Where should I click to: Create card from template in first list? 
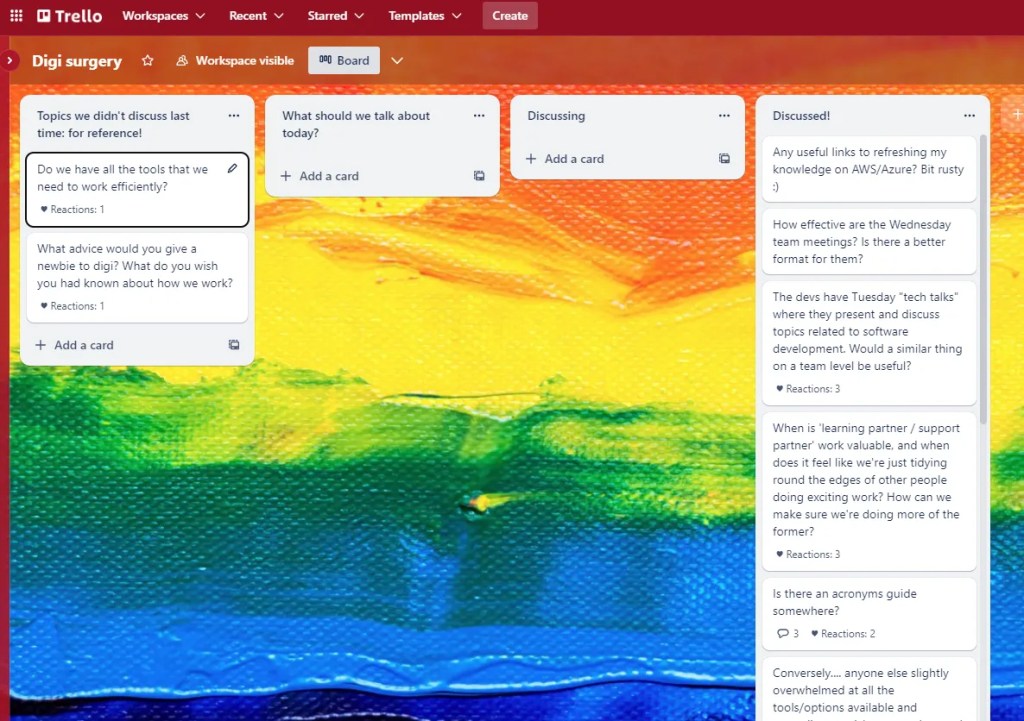(x=234, y=345)
